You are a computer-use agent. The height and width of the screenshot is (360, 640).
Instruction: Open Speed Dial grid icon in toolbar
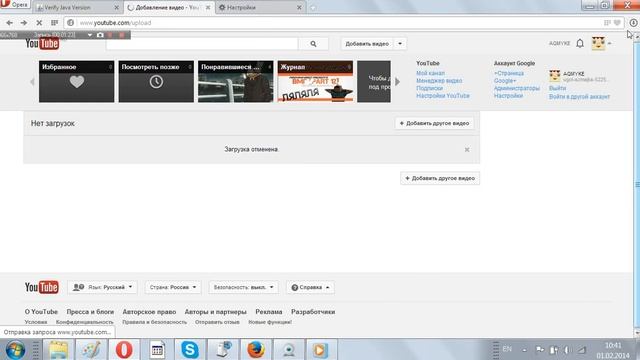tap(54, 23)
